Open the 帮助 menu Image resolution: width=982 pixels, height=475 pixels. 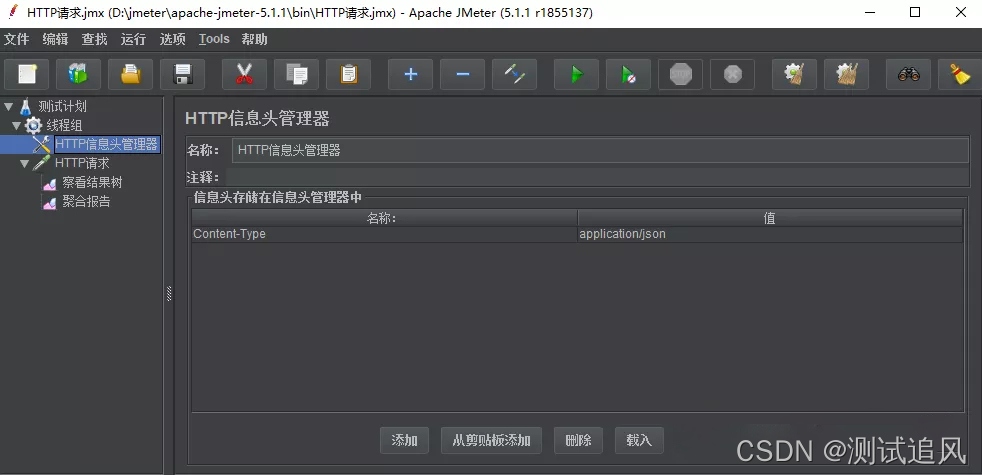coord(254,39)
